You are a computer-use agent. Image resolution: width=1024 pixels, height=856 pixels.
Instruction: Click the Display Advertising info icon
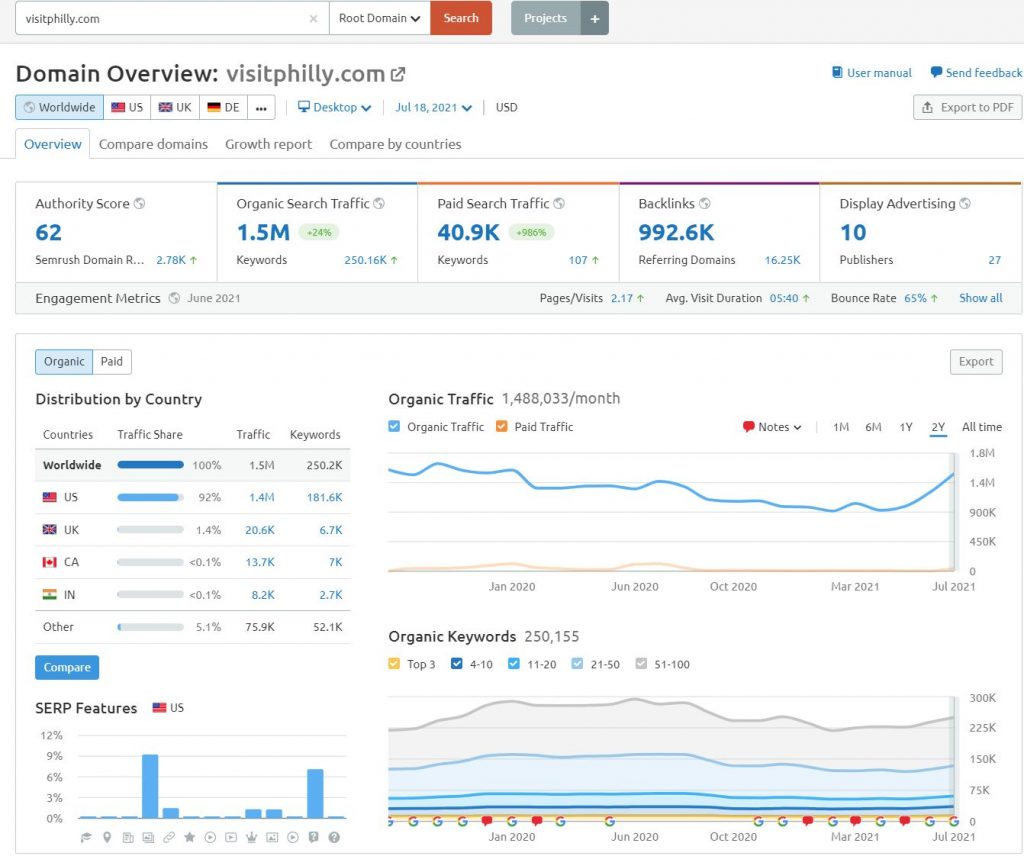[x=965, y=204]
